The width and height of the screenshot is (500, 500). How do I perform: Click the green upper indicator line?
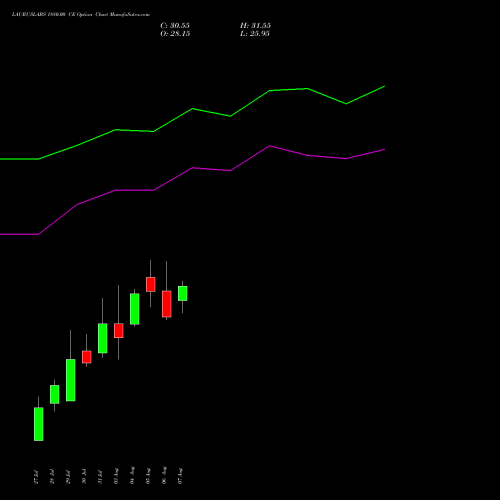click(192, 109)
